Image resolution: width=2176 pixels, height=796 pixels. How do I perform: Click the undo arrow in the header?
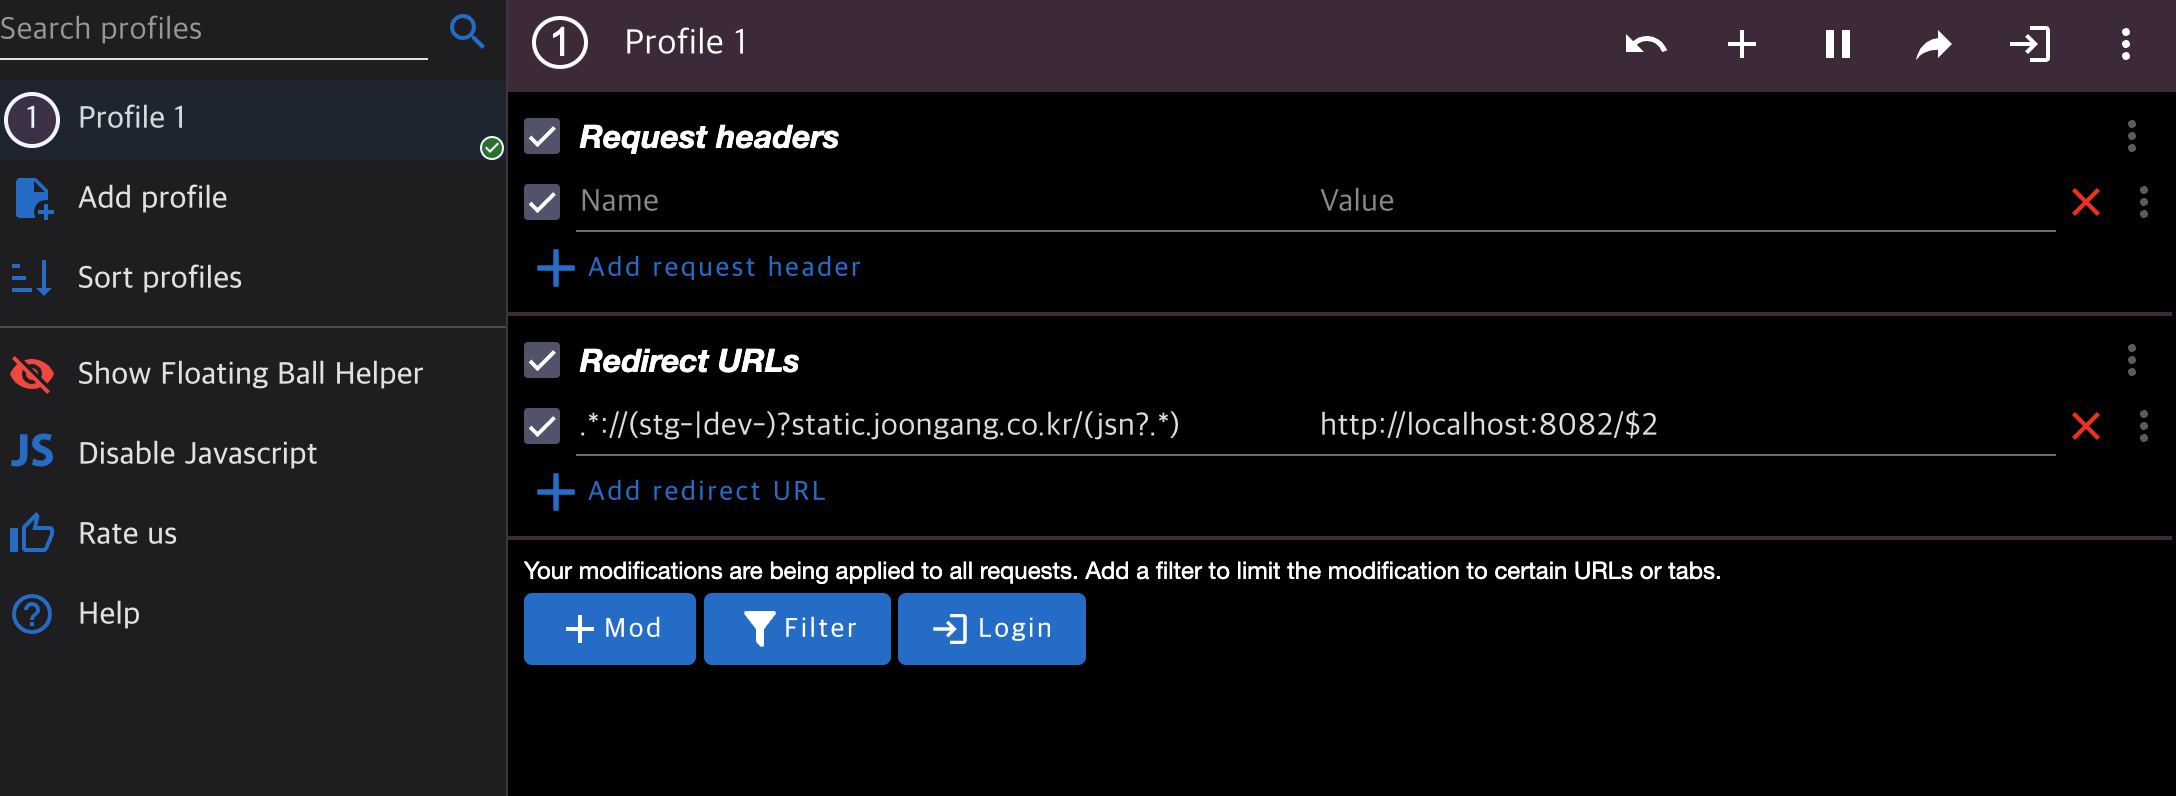click(1645, 44)
